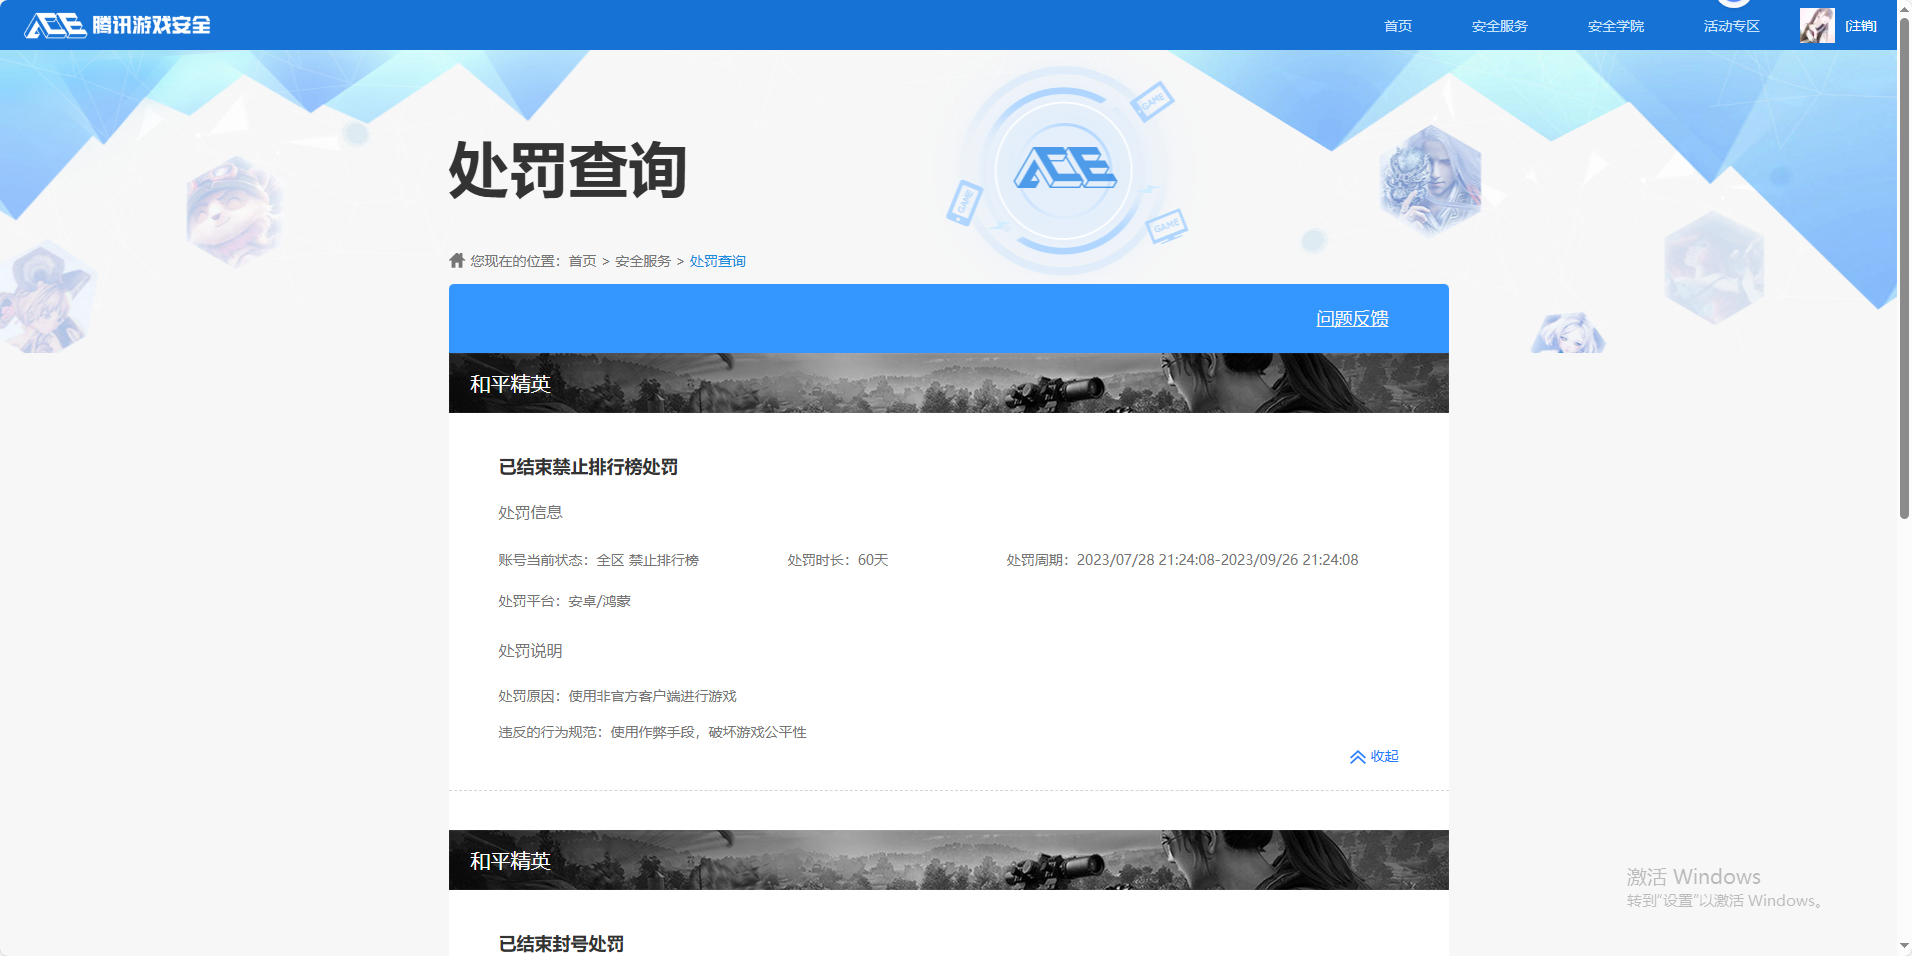1912x956 pixels.
Task: Click the circular ACE emblem in the page header
Action: point(1065,170)
